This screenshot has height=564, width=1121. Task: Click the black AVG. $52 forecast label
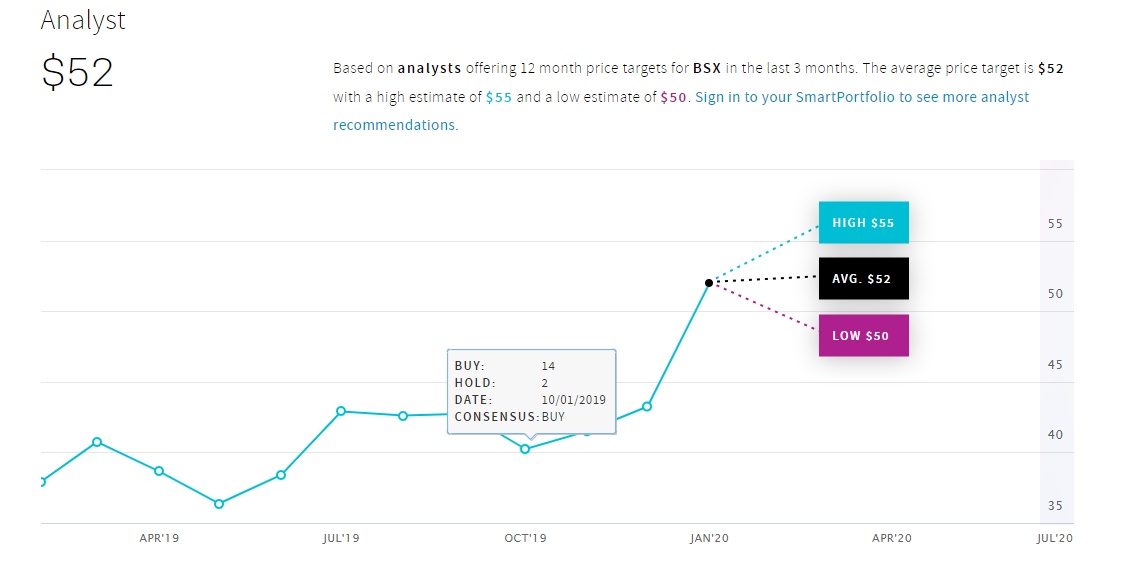tap(863, 278)
